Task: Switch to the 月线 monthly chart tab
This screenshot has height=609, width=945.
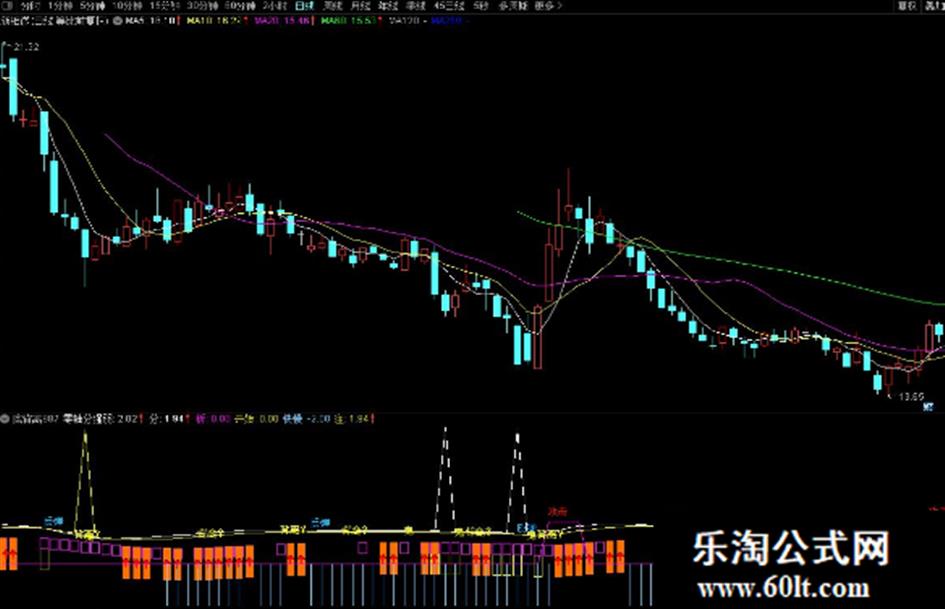Action: (x=360, y=6)
